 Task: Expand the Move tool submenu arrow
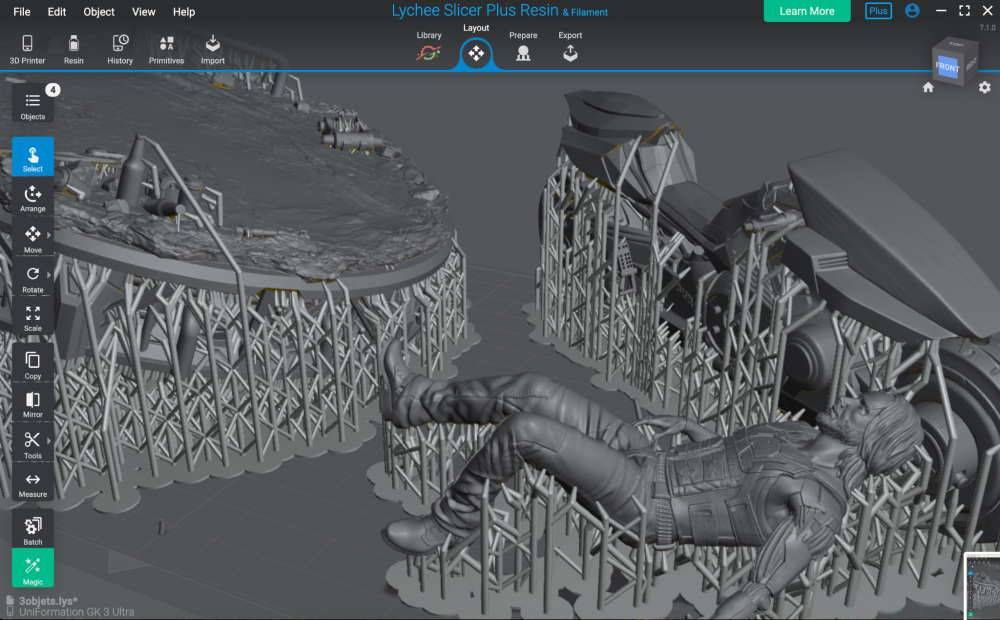pos(49,234)
